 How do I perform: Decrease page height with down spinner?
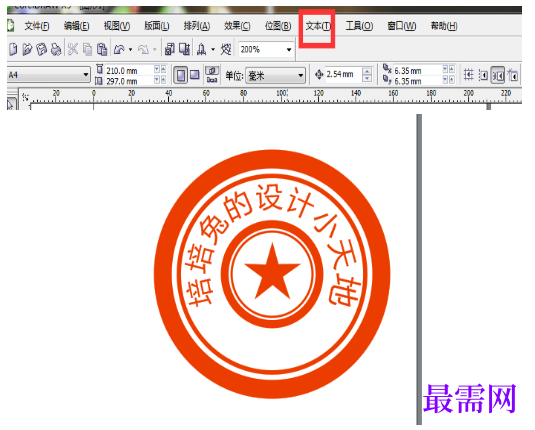click(157, 80)
